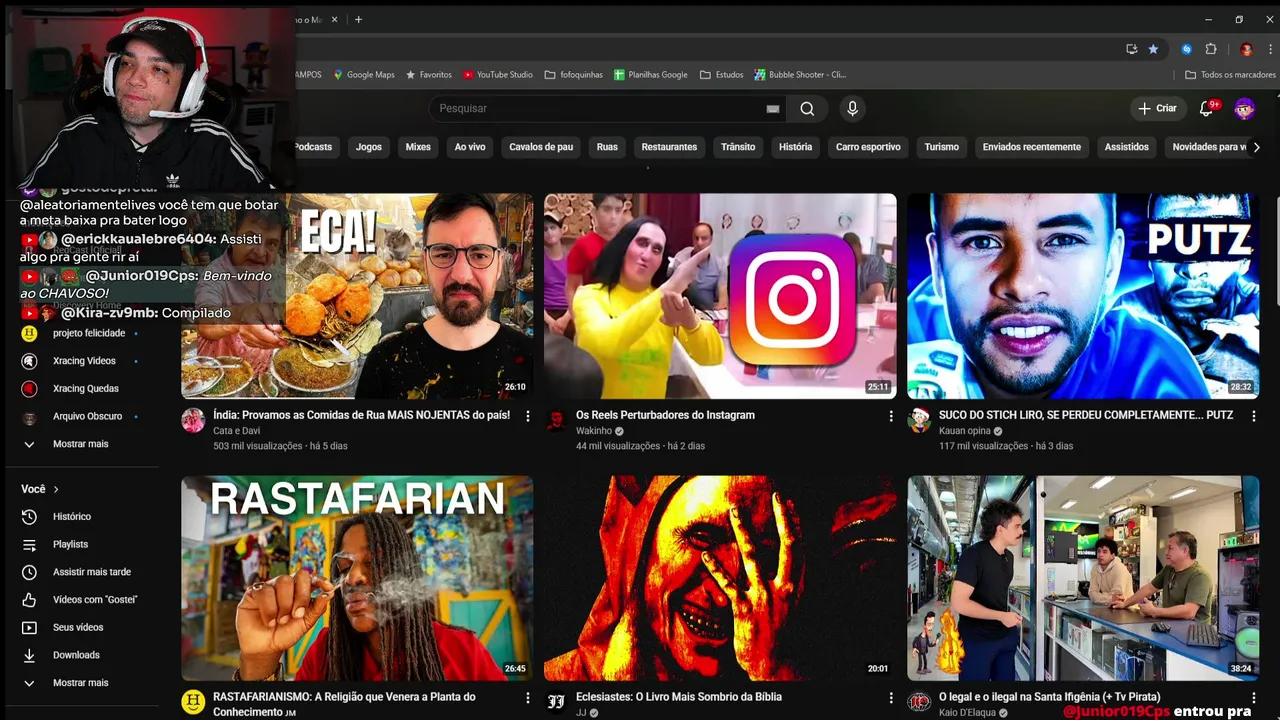Viewport: 1280px width, 720px height.
Task: Open the Estudos bookmarks folder
Action: [x=722, y=75]
